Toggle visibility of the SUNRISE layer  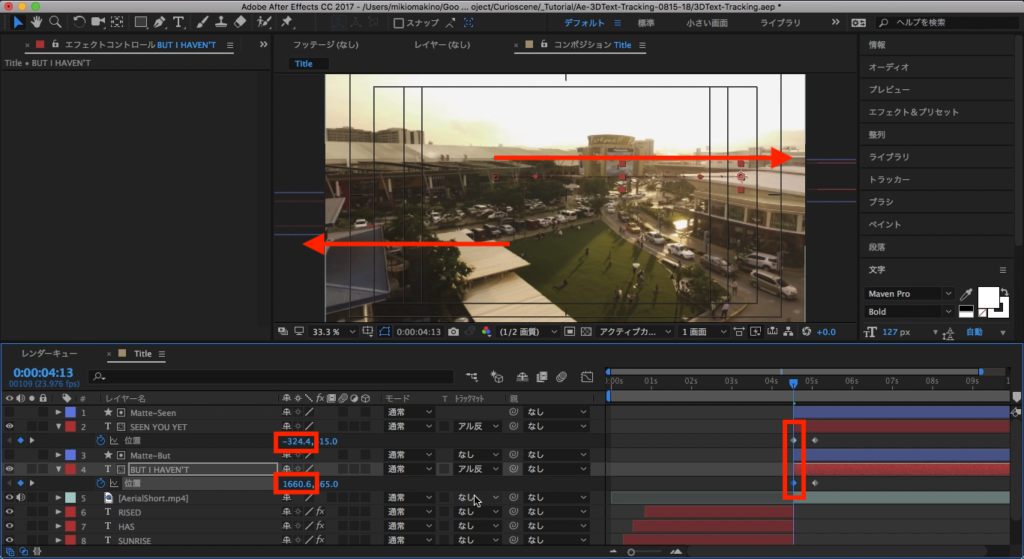[x=10, y=541]
